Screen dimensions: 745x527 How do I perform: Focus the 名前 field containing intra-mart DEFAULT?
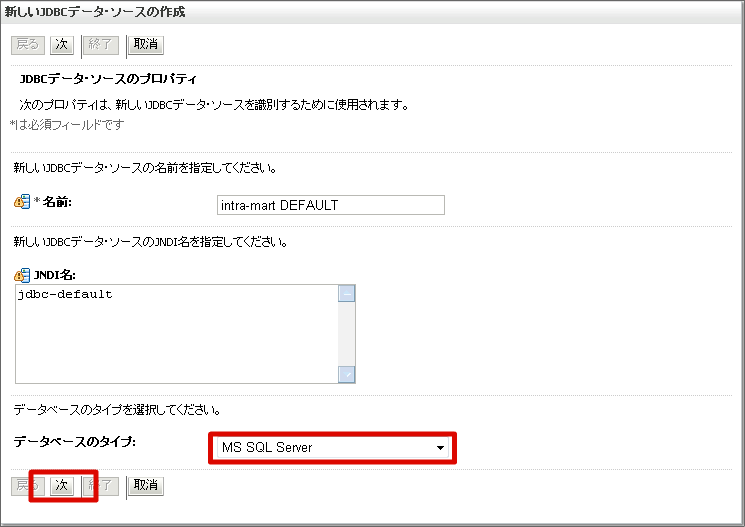click(331, 205)
